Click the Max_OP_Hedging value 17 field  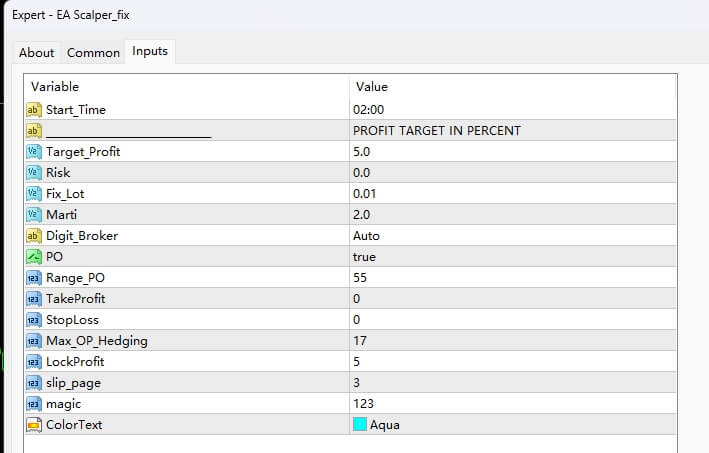click(361, 341)
